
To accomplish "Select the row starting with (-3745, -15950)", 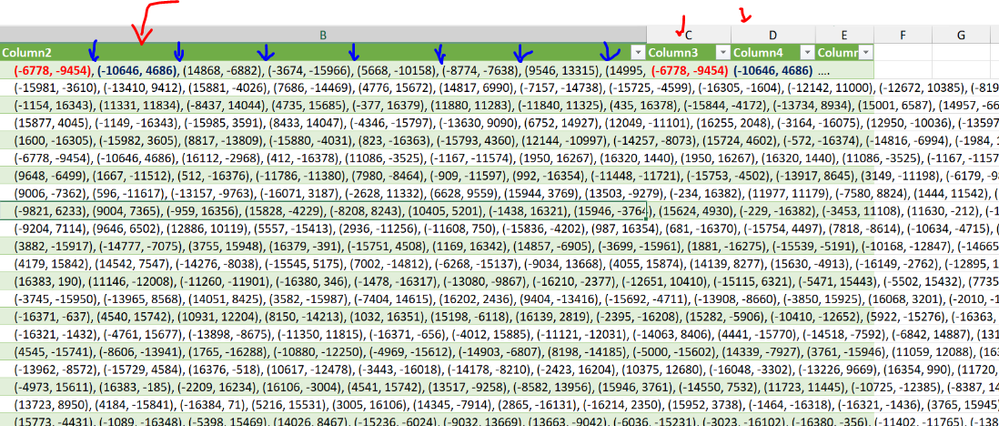I will [500, 297].
